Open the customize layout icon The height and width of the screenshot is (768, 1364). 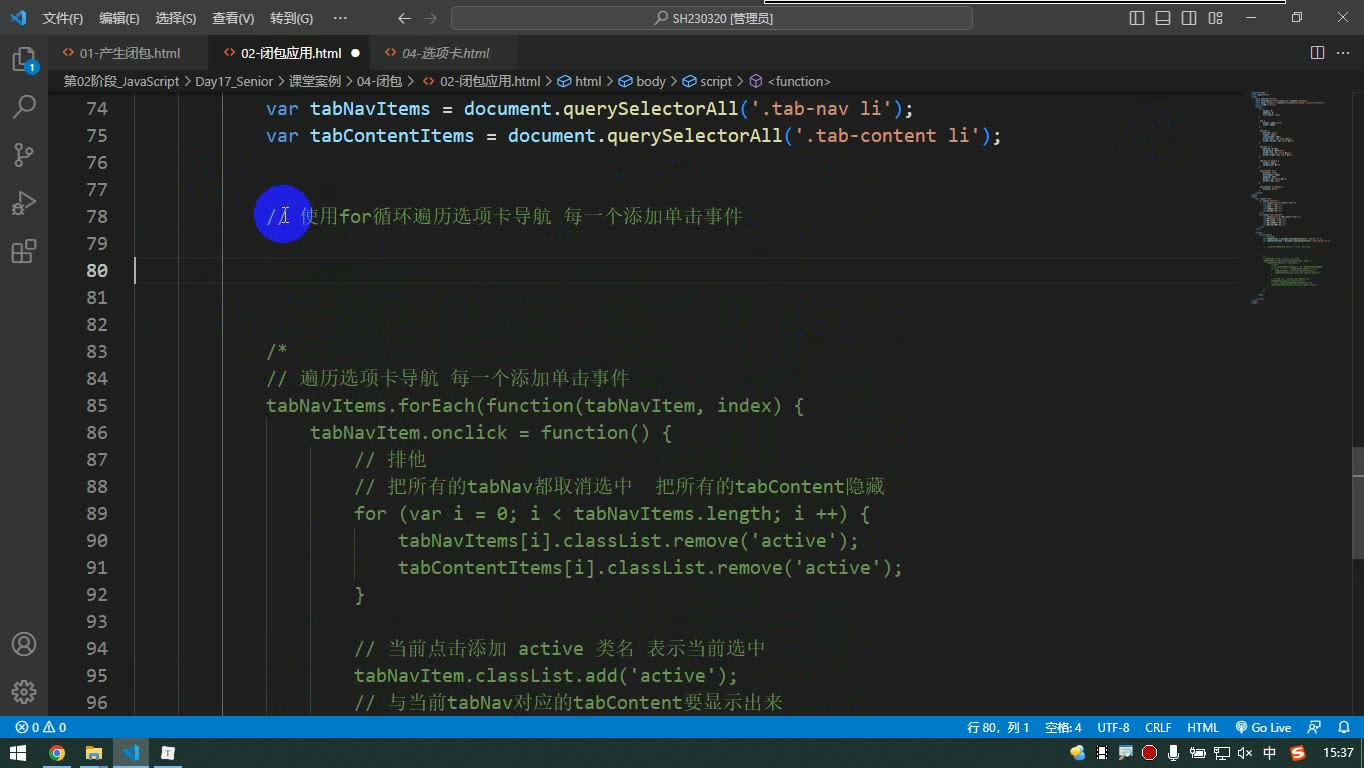[x=1215, y=18]
